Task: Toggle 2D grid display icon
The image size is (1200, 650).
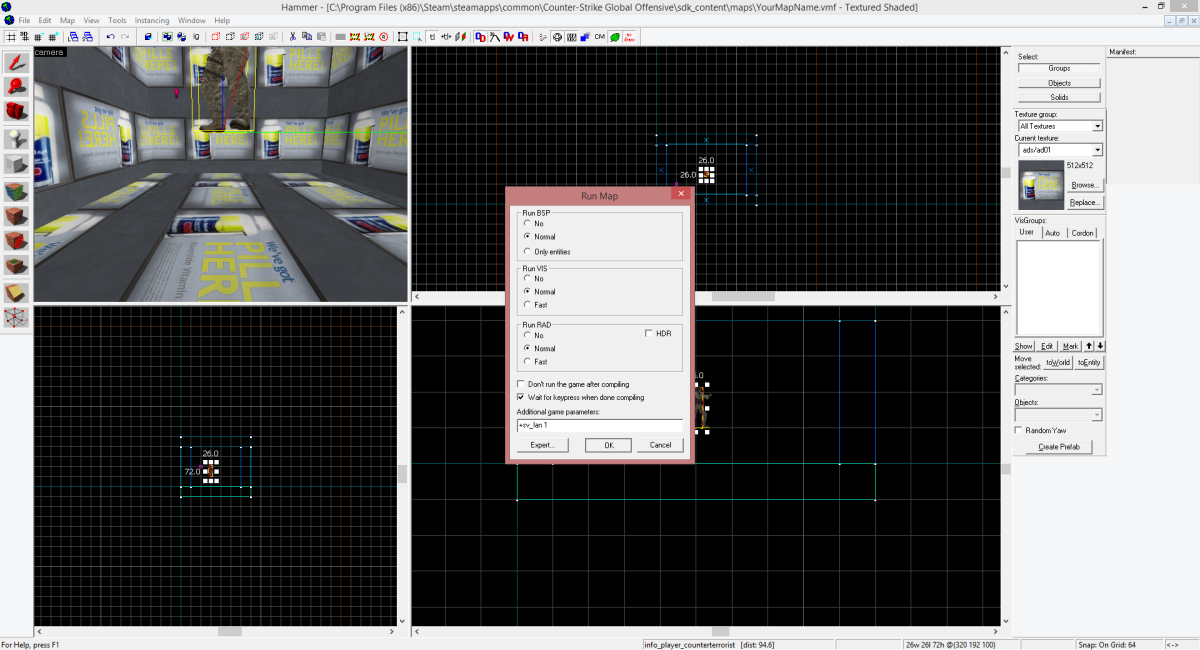Action: point(11,36)
